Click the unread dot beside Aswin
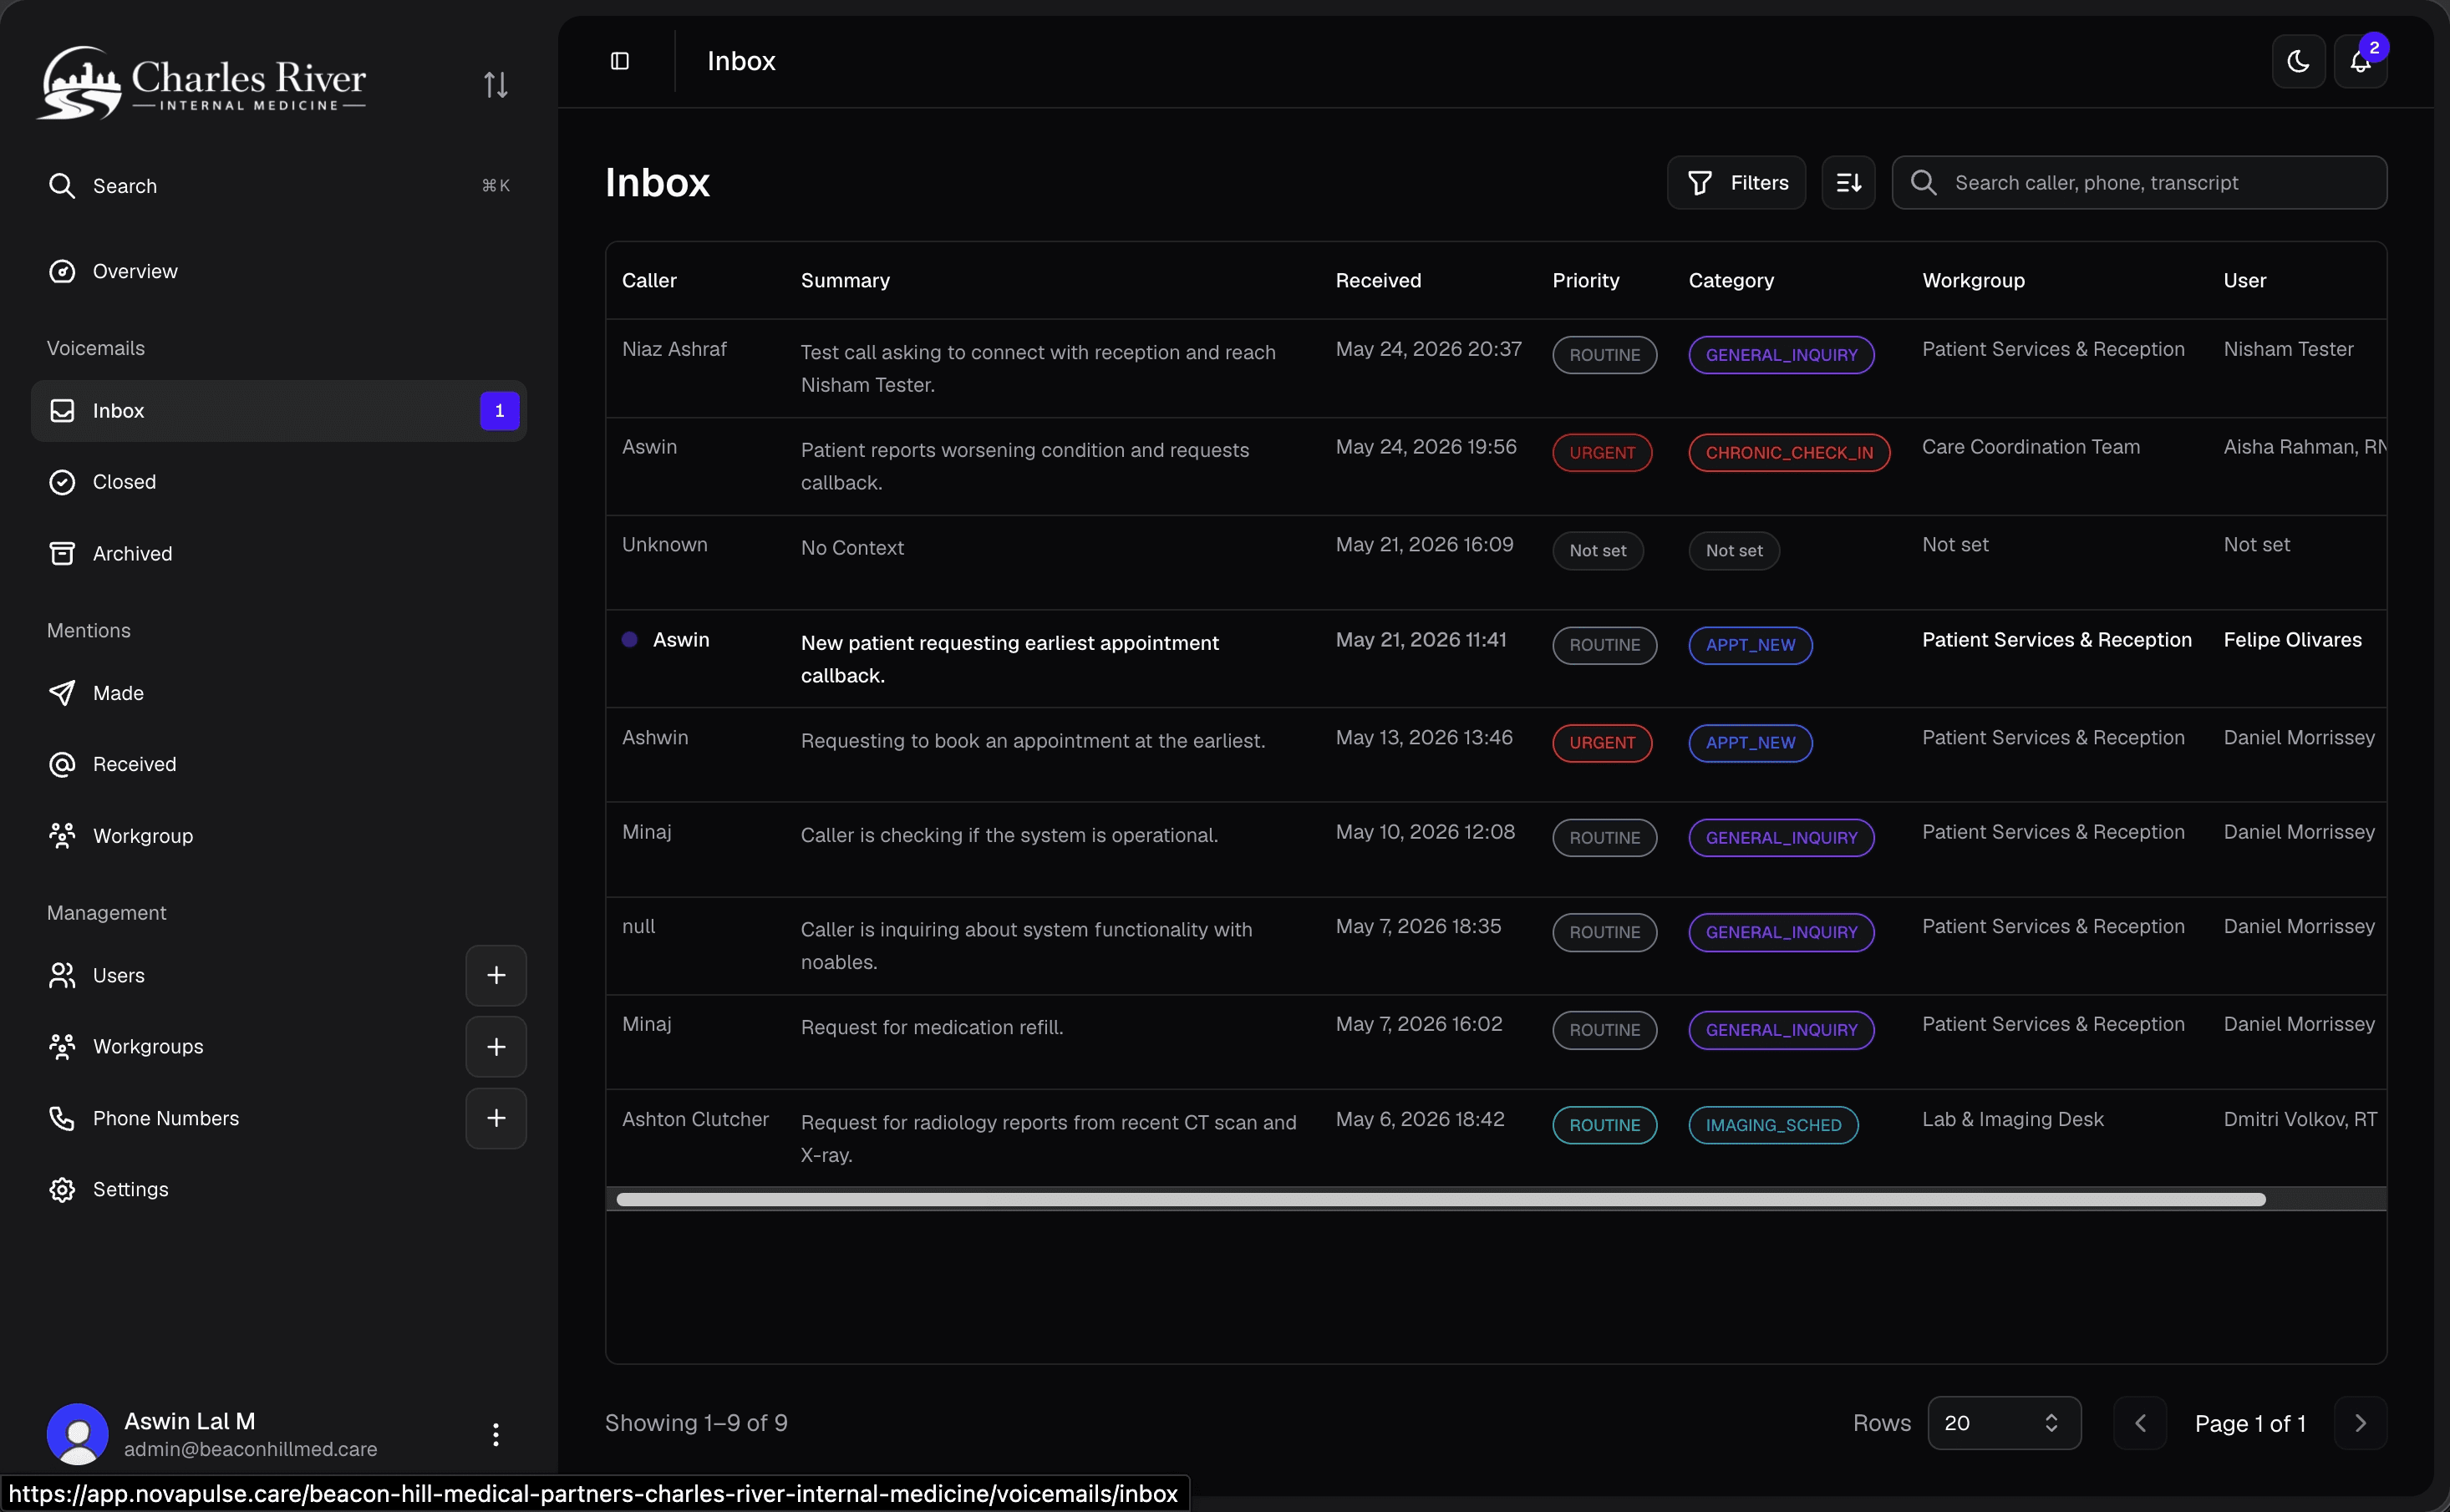 coord(629,639)
